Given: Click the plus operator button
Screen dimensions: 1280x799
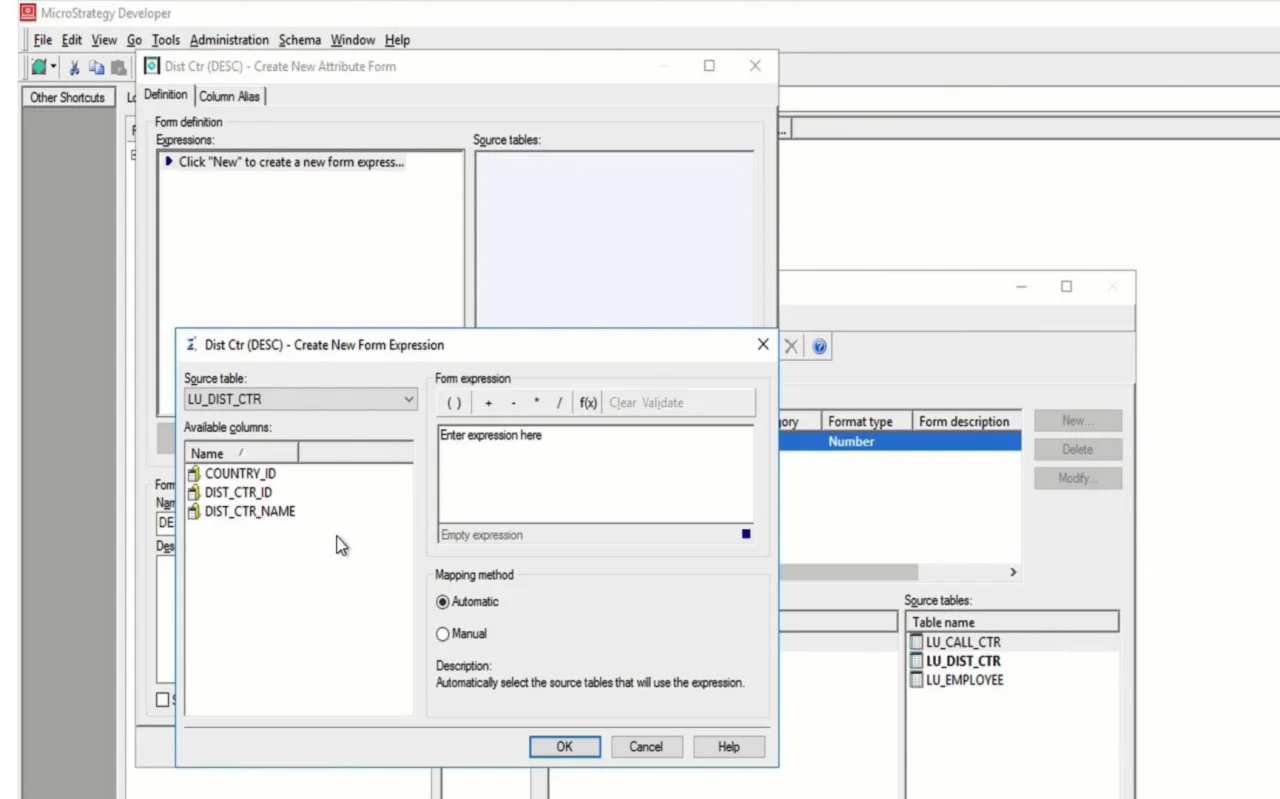Looking at the screenshot, I should point(489,403).
